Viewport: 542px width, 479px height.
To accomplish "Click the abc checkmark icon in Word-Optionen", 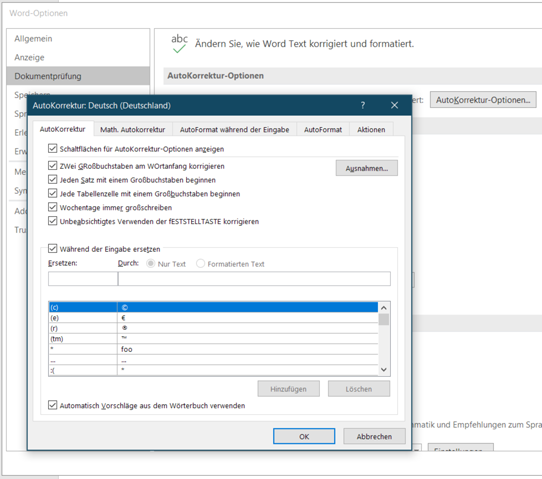I will point(179,44).
